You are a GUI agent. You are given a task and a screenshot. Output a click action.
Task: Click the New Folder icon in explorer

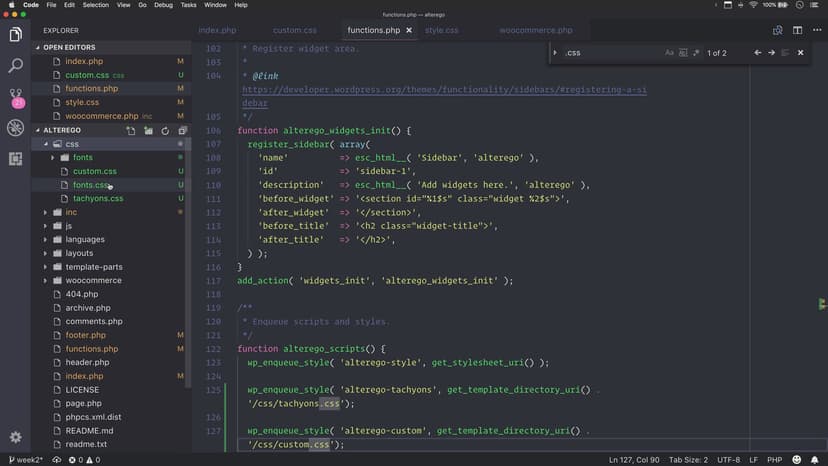point(148,130)
